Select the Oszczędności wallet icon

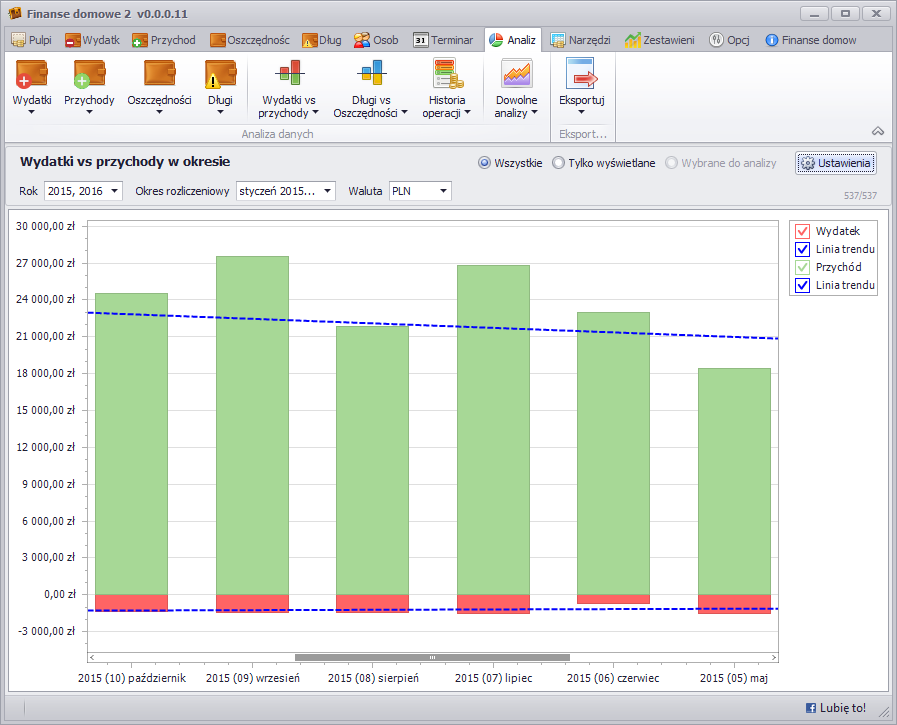(159, 75)
